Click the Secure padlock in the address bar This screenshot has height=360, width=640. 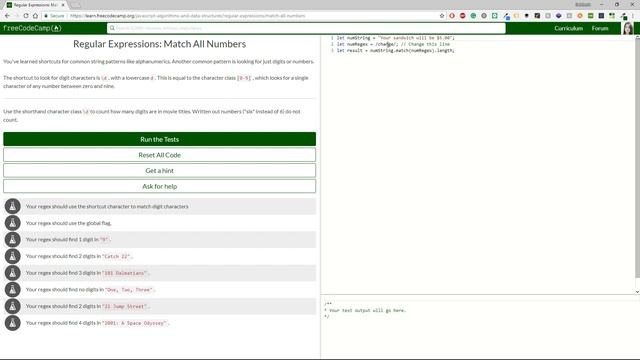coord(46,16)
